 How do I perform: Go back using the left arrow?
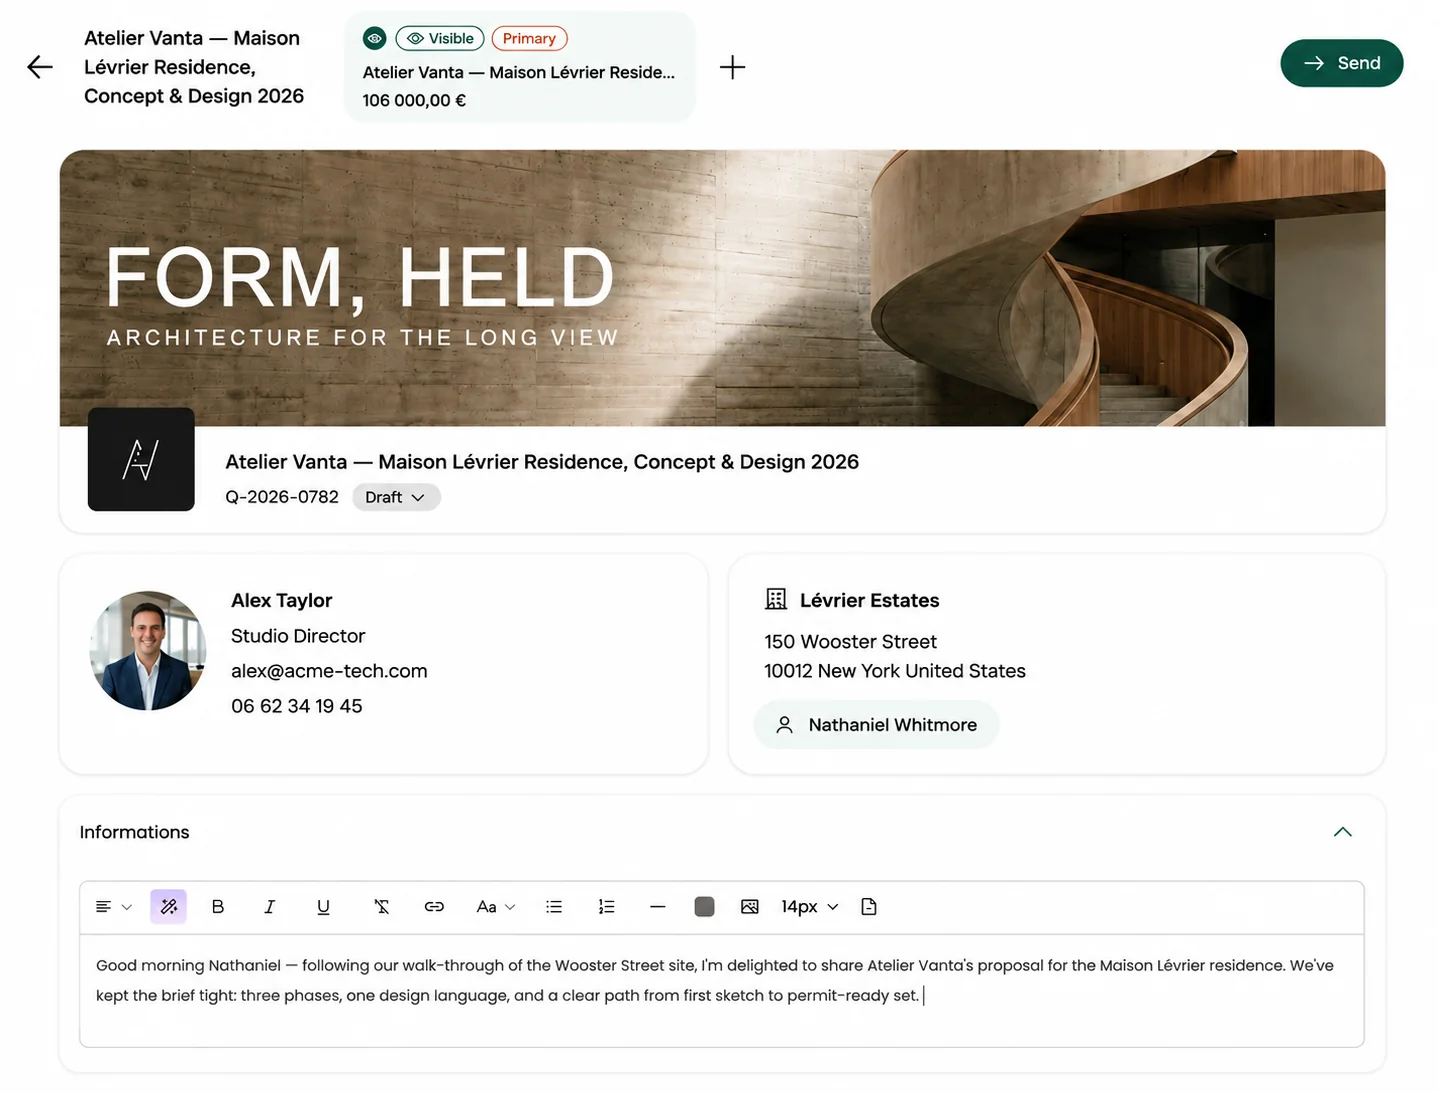pos(40,67)
